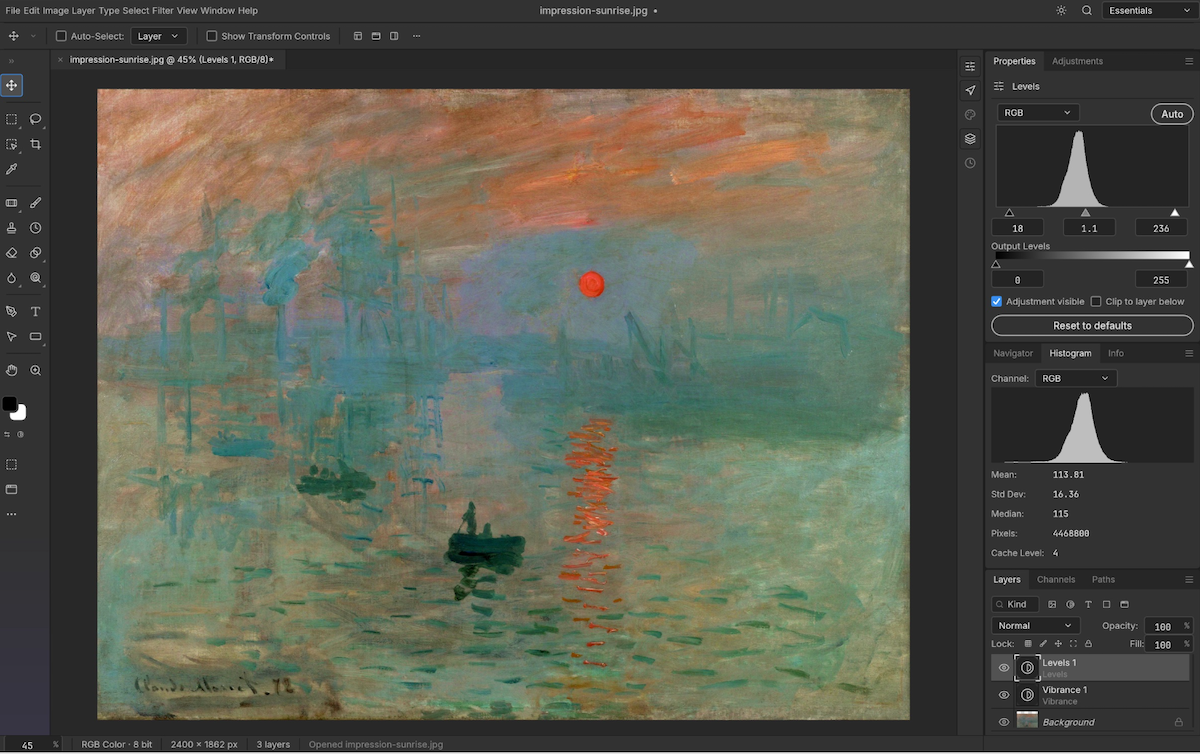The height and width of the screenshot is (754, 1200).
Task: Click the layer Opacity value field
Action: [x=1162, y=627]
